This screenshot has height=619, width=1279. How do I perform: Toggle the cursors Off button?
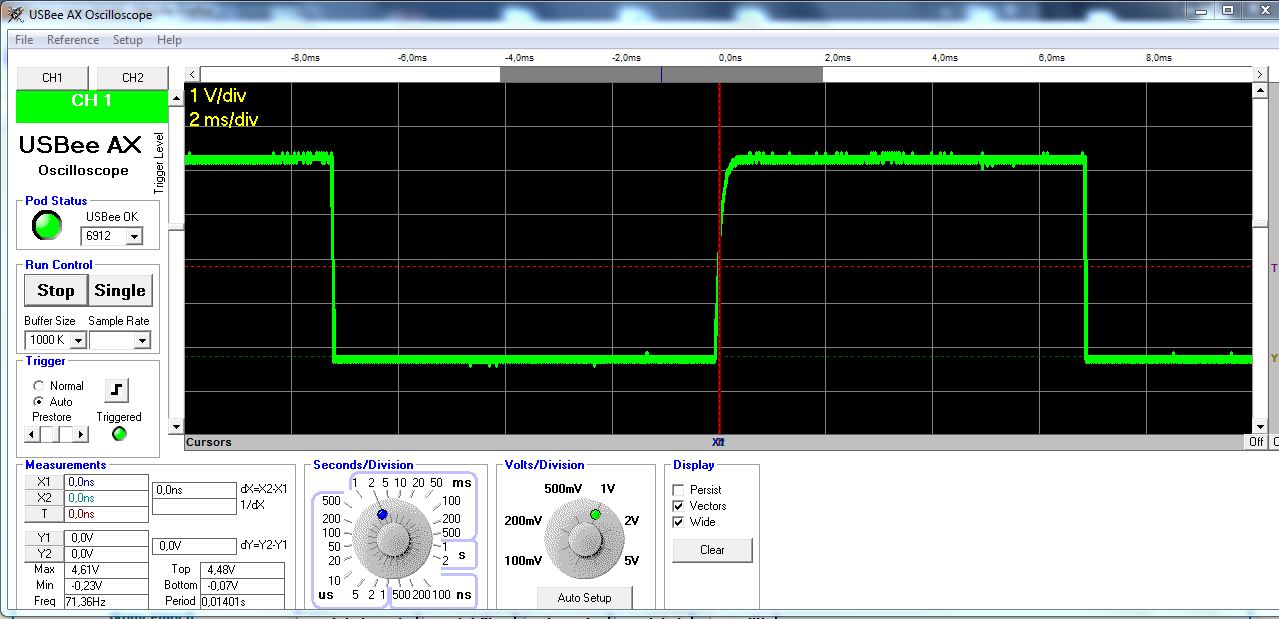tap(1256, 442)
